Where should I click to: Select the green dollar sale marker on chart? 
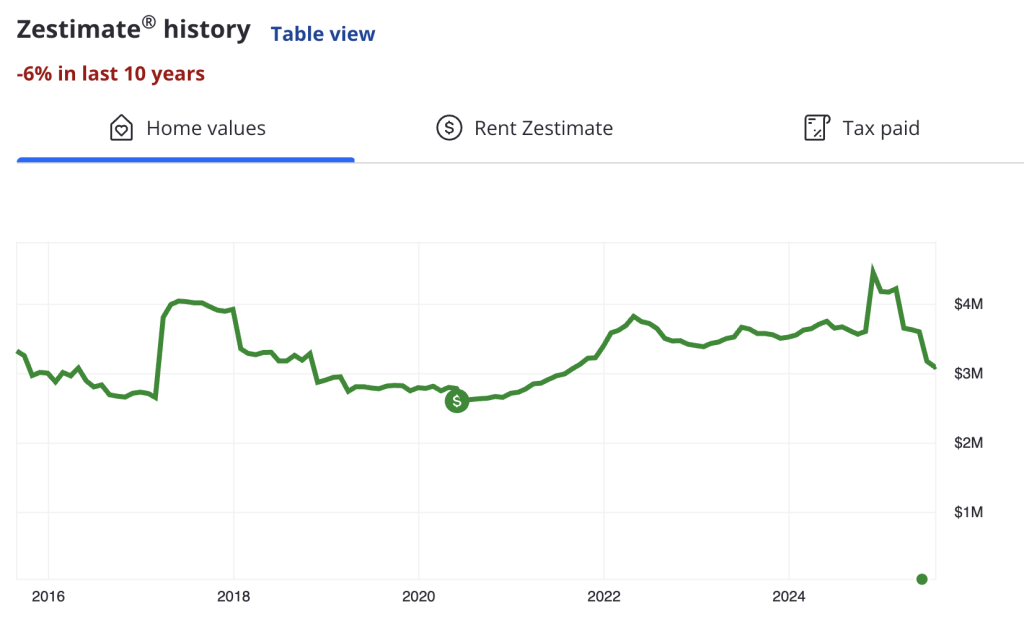(x=457, y=401)
